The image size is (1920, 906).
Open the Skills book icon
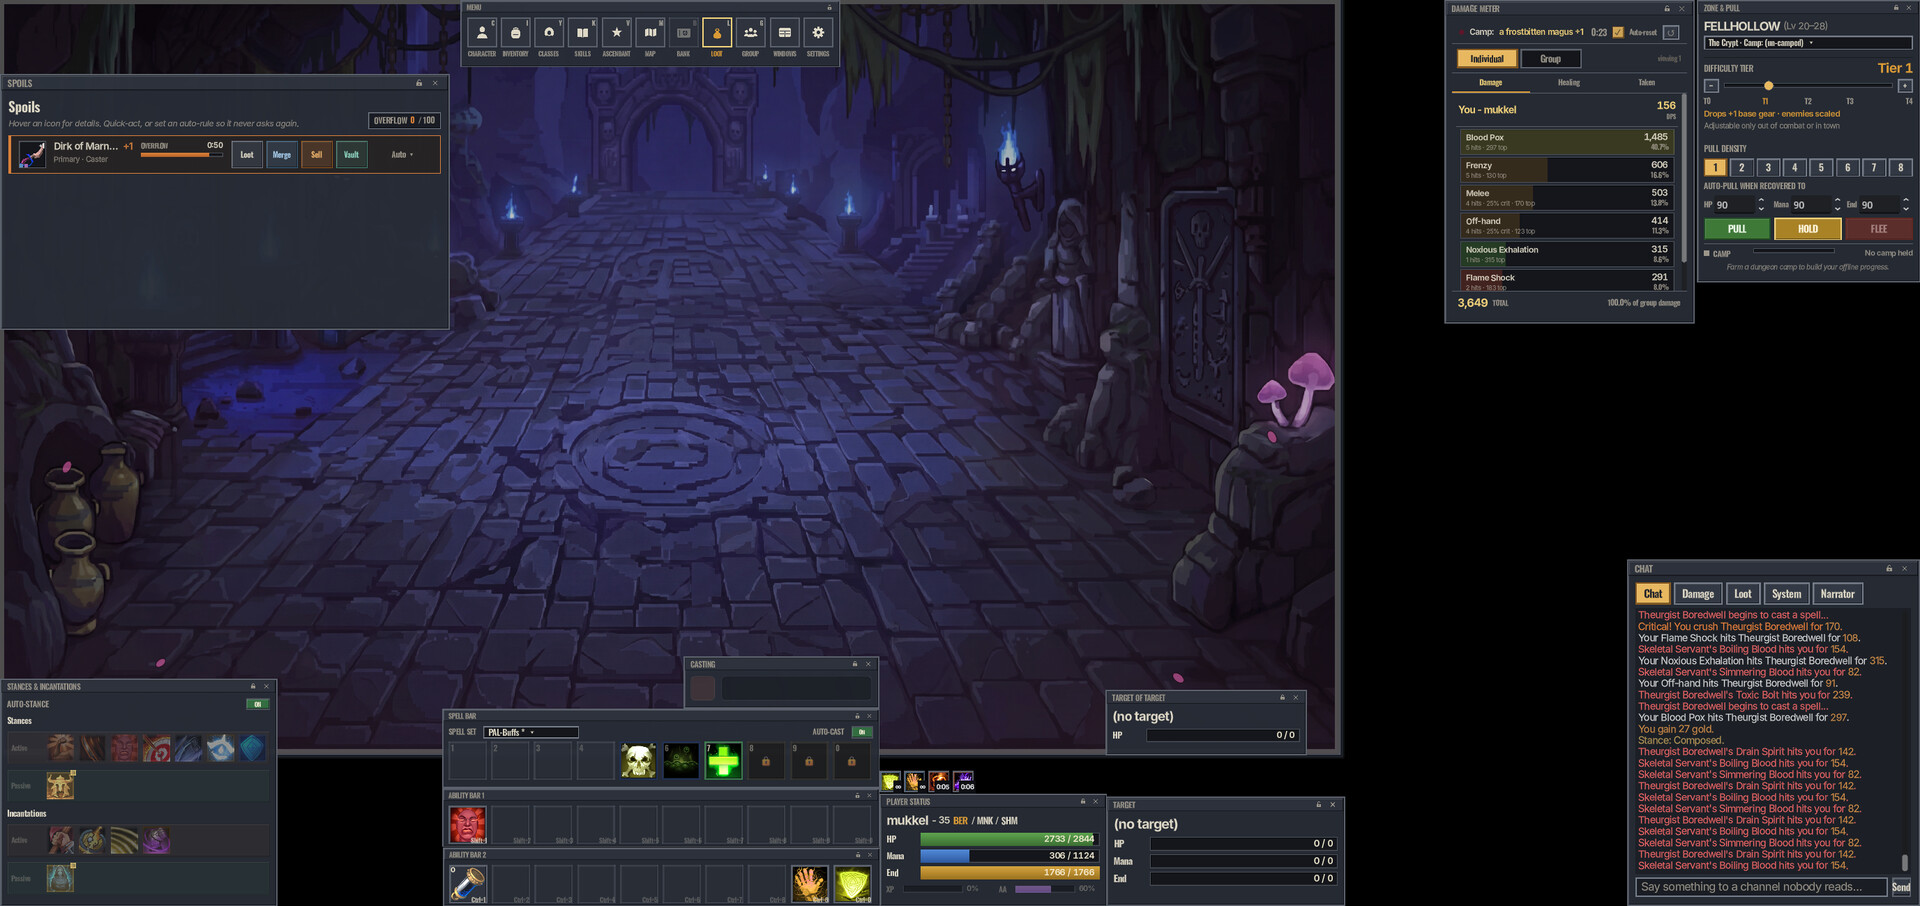point(582,33)
